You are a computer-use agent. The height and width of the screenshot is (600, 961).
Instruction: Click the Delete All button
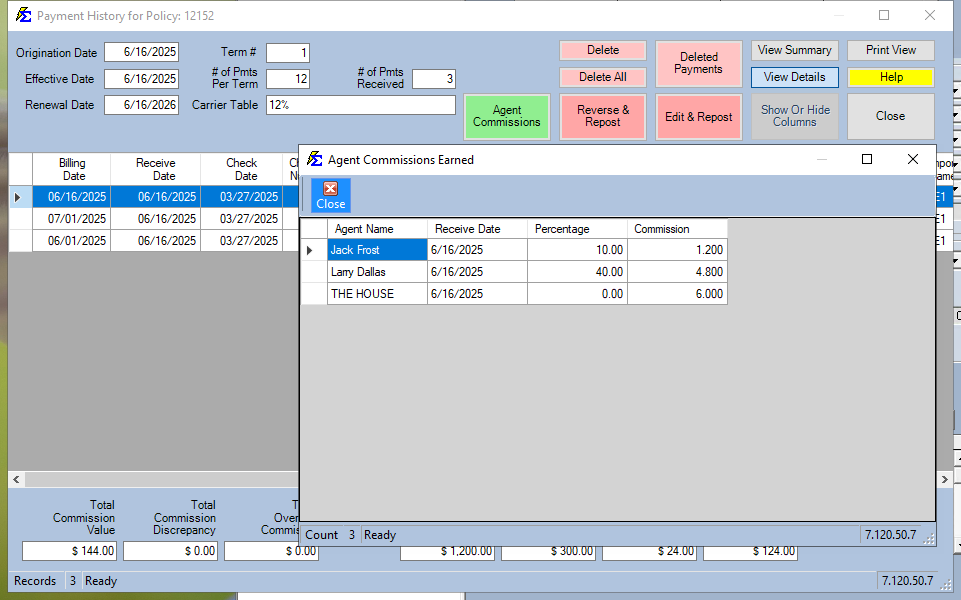[x=602, y=77]
